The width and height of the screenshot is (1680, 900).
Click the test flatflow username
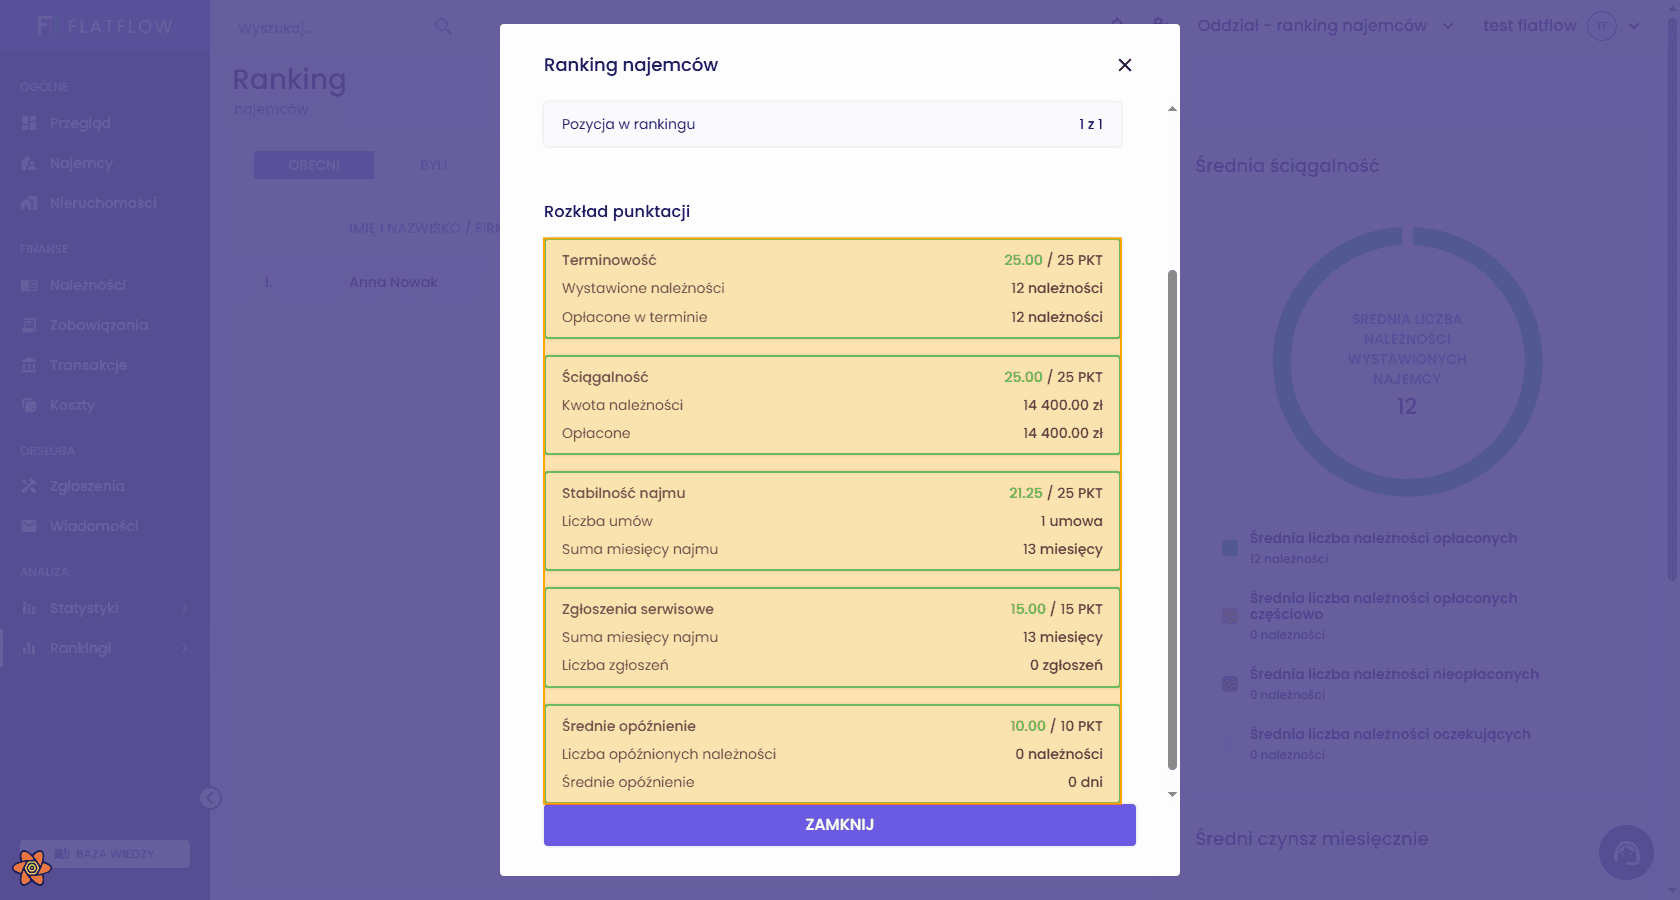(x=1530, y=26)
